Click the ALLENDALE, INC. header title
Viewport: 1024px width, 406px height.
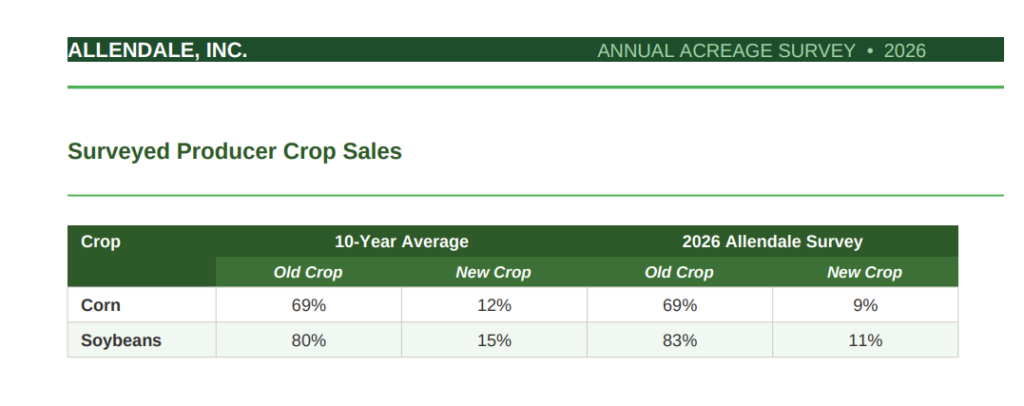pyautogui.click(x=157, y=50)
